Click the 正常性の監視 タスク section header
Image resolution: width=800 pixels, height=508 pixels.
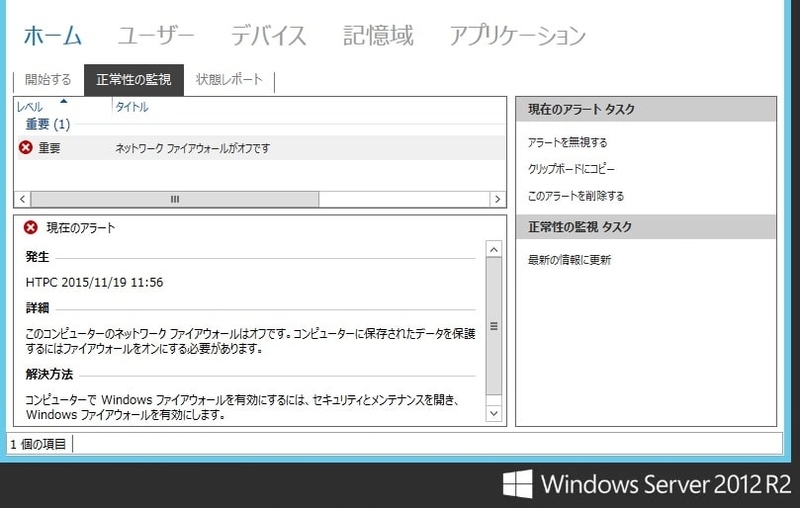(646, 227)
